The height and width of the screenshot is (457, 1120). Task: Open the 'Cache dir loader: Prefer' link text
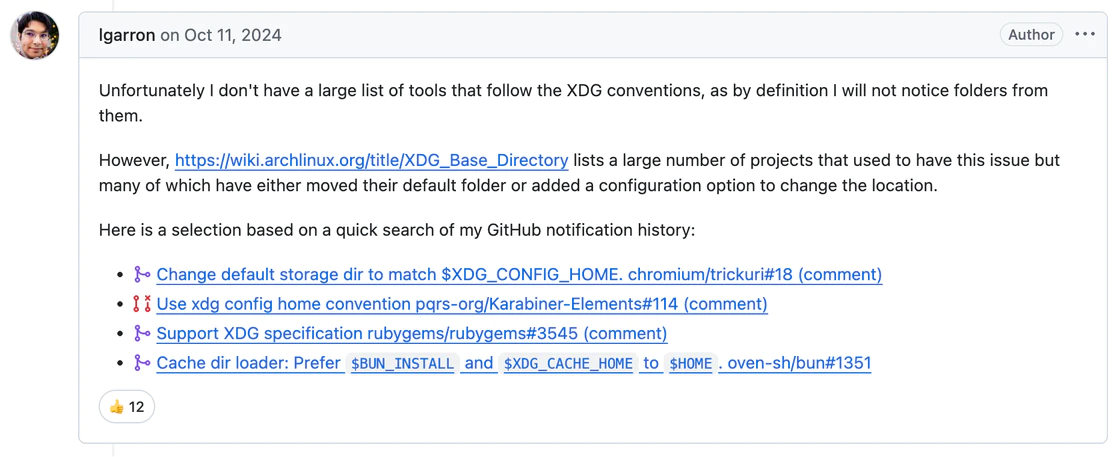(x=248, y=363)
